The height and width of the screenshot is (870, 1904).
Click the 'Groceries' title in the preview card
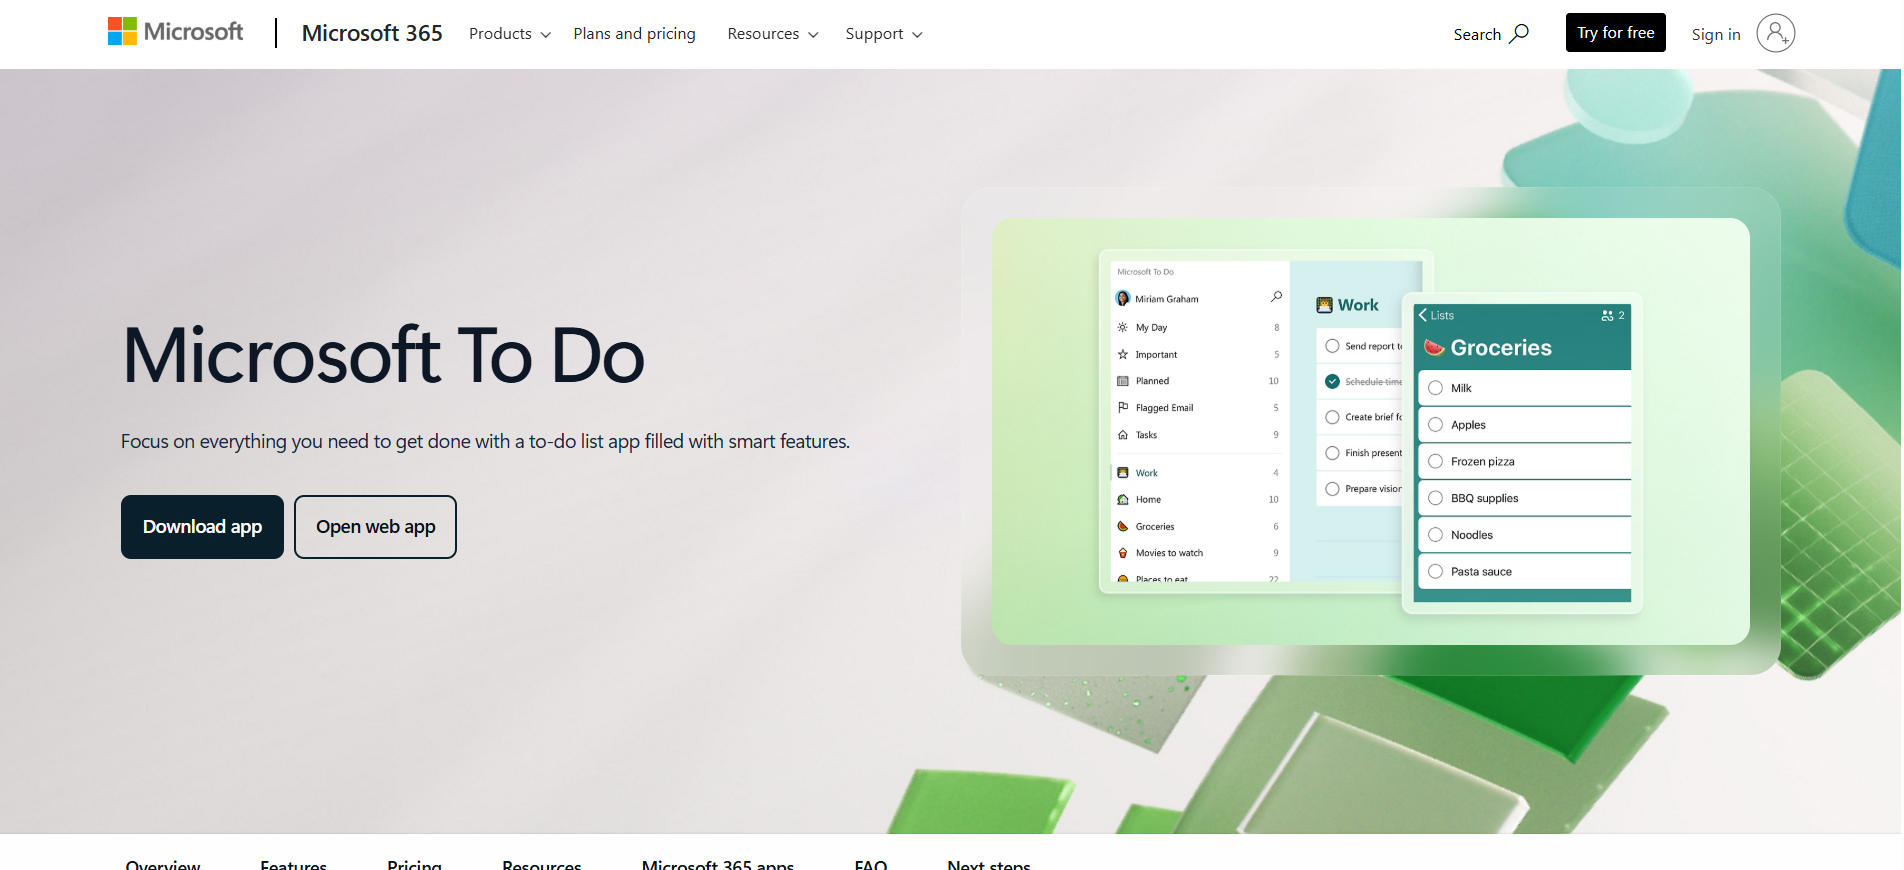pos(1501,347)
